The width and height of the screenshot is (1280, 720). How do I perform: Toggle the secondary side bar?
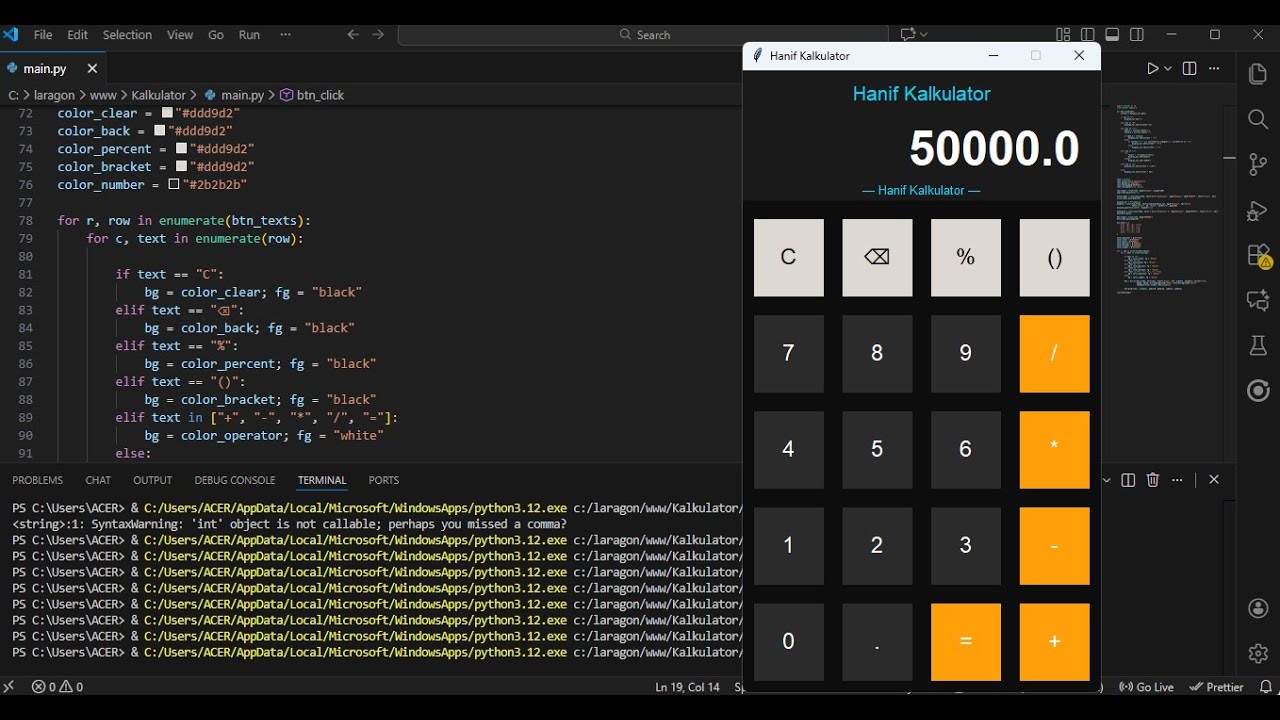[x=1137, y=35]
